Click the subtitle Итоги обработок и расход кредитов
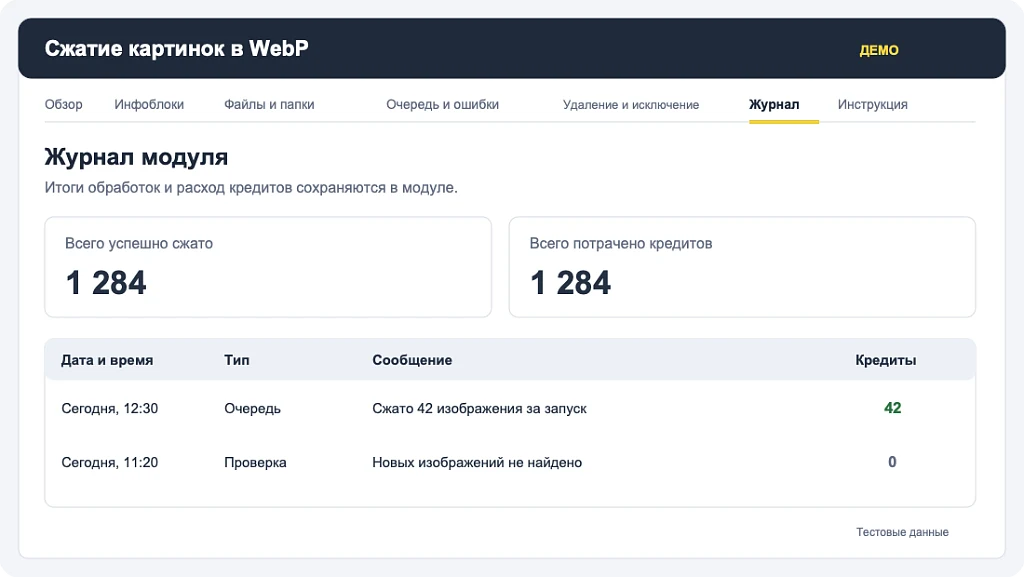This screenshot has height=577, width=1024. tap(251, 188)
